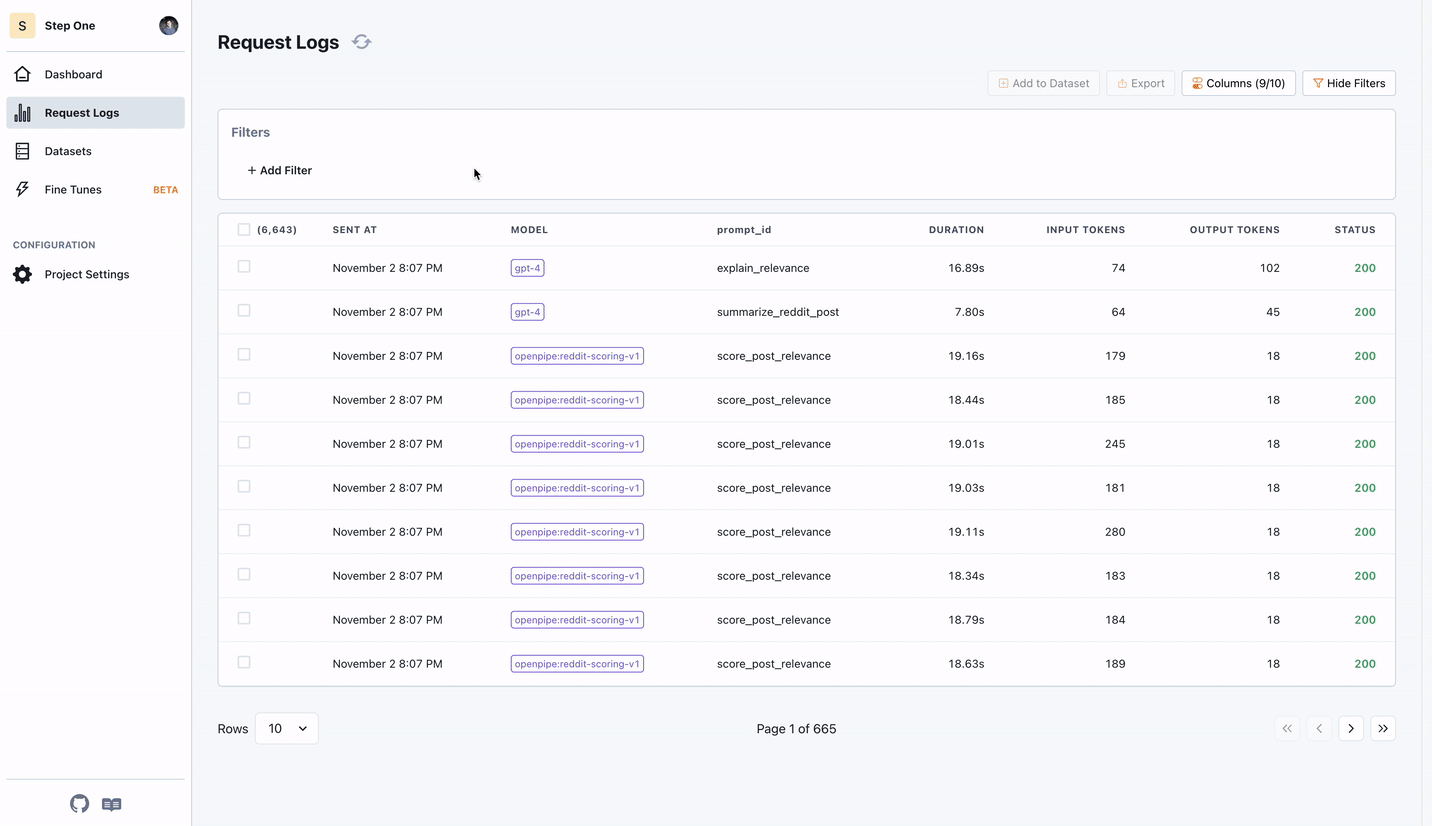Open the Columns (9/10) selector
Image resolution: width=1432 pixels, height=826 pixels.
1238,83
